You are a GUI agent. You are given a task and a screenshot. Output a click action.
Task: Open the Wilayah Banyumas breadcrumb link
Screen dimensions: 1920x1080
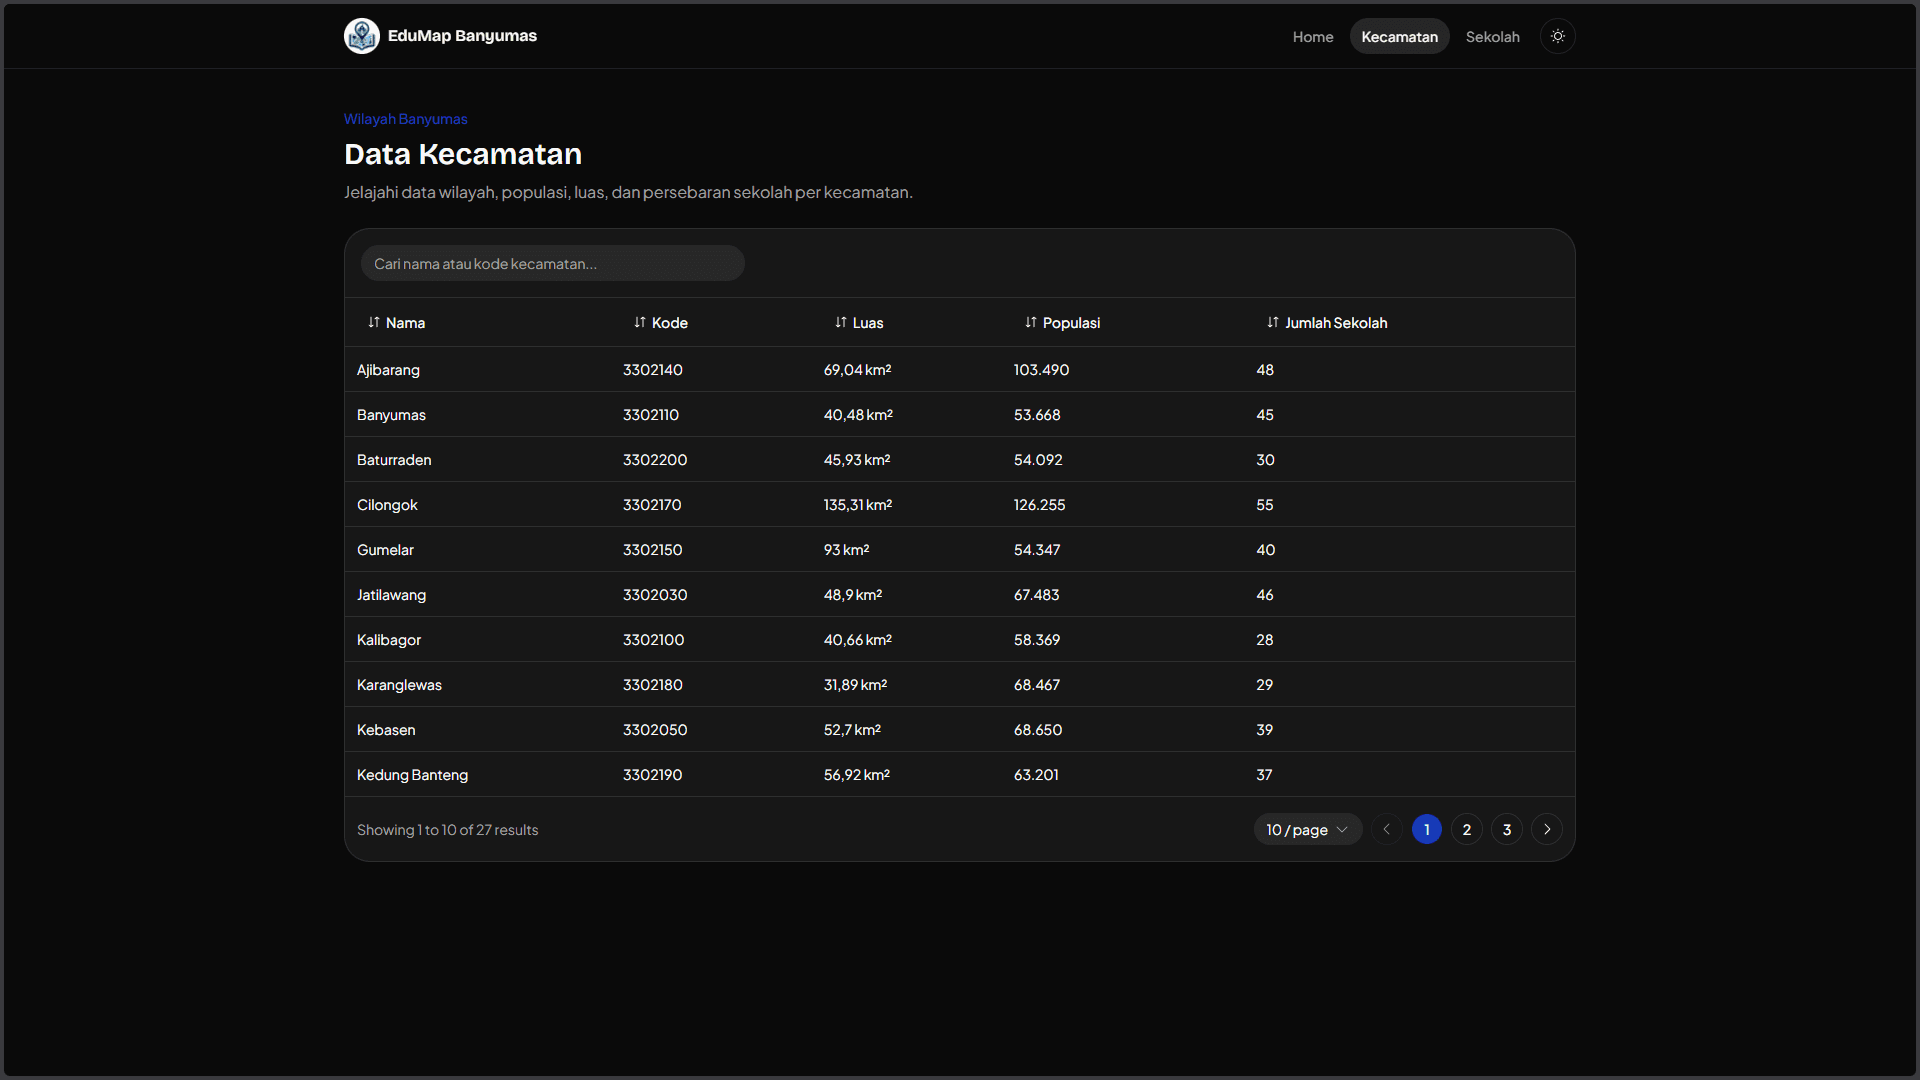click(x=406, y=118)
